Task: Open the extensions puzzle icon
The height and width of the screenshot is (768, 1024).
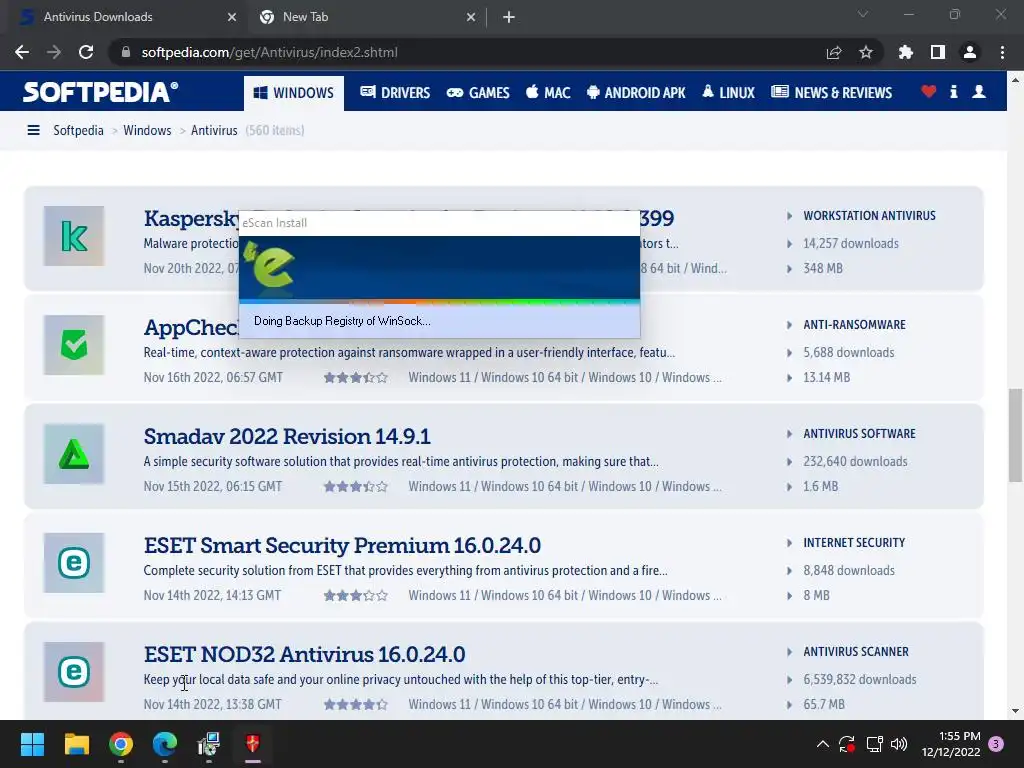Action: [905, 52]
